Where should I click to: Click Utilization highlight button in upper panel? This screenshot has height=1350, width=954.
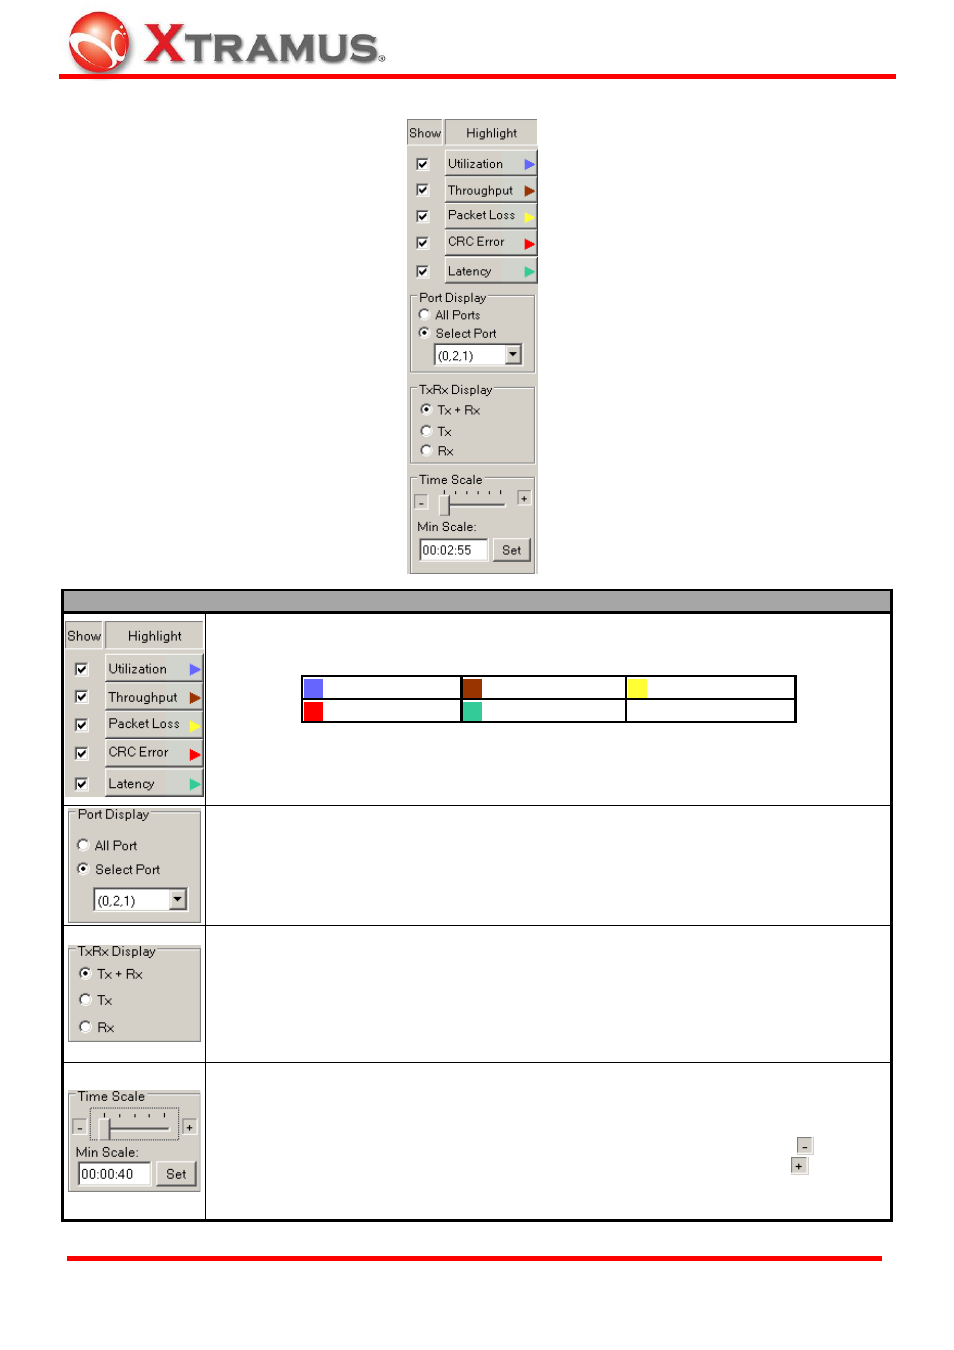(491, 164)
